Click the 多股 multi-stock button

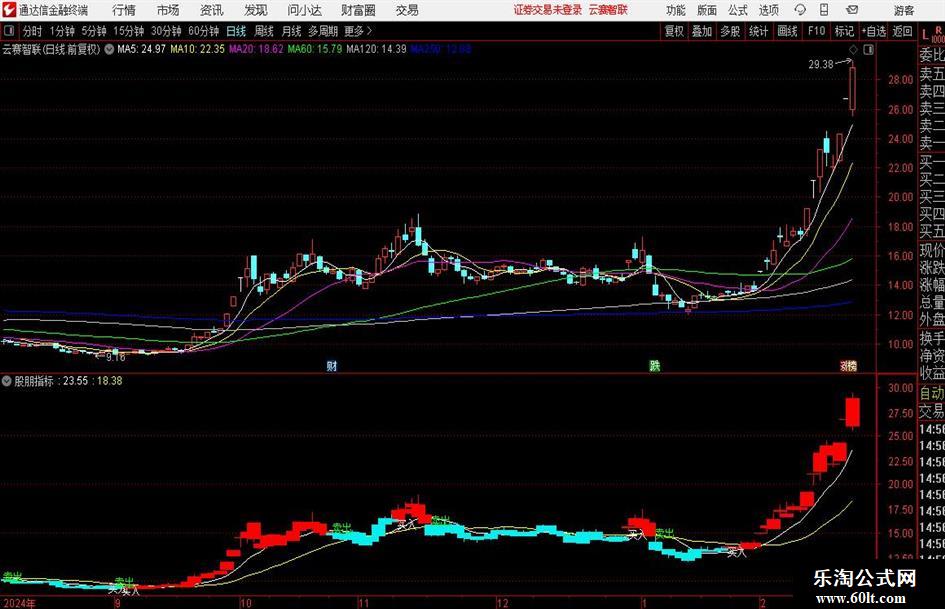(x=730, y=31)
